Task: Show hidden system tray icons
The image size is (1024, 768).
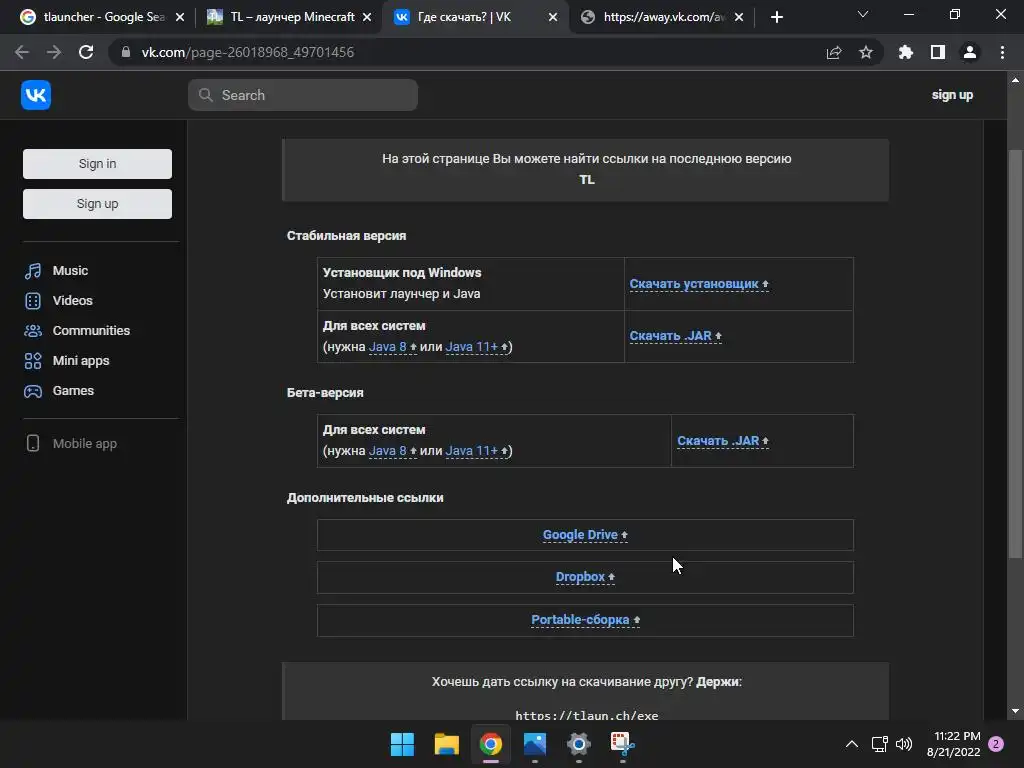Action: click(x=852, y=744)
